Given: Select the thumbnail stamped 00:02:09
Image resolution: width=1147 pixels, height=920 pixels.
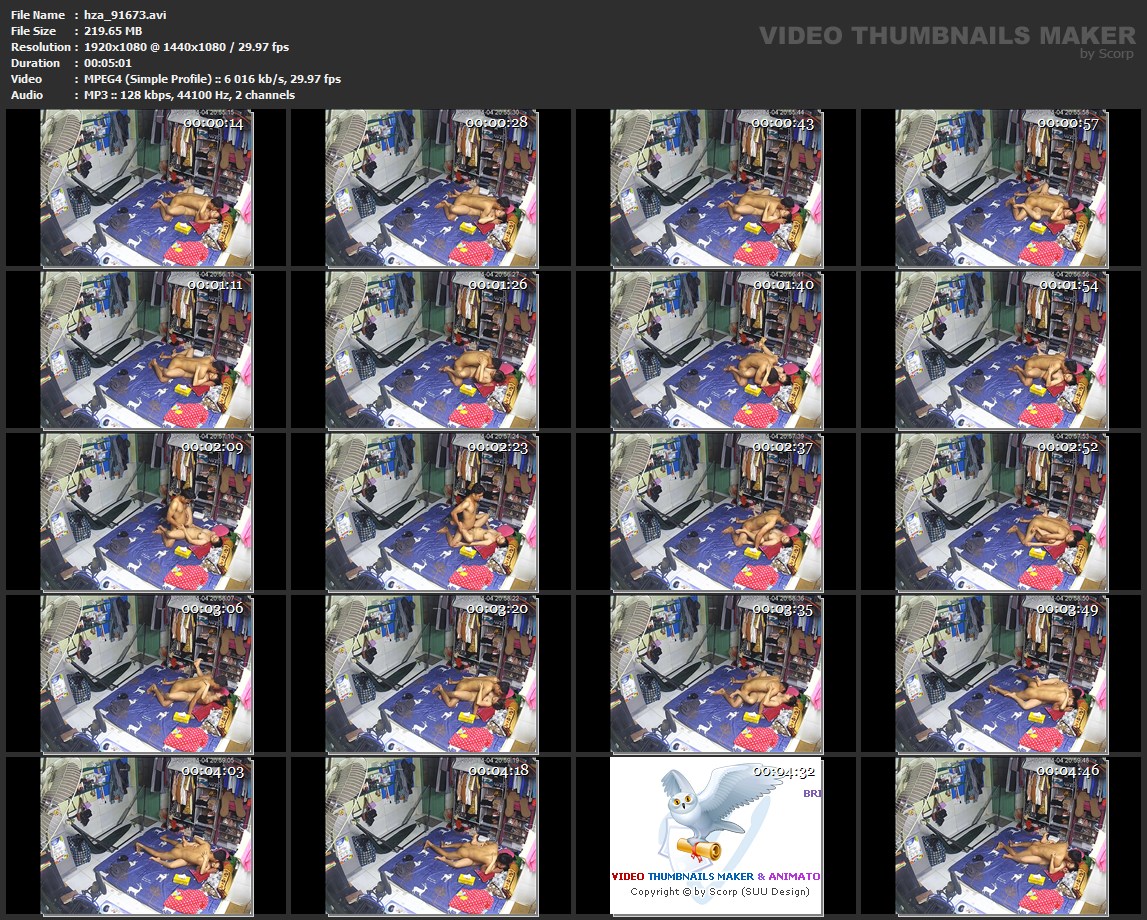Looking at the screenshot, I should point(146,512).
